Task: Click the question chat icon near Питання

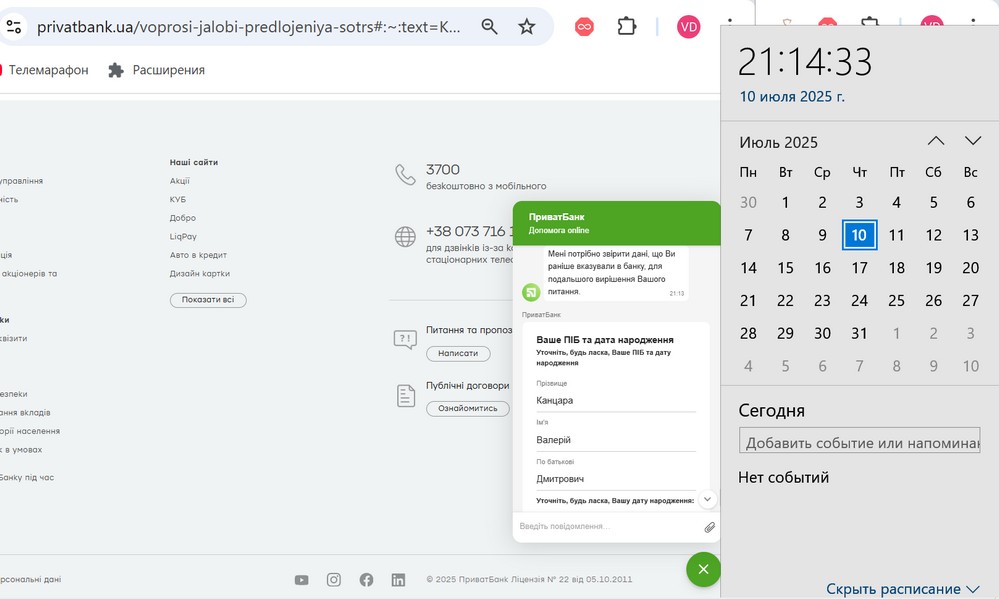Action: point(405,339)
